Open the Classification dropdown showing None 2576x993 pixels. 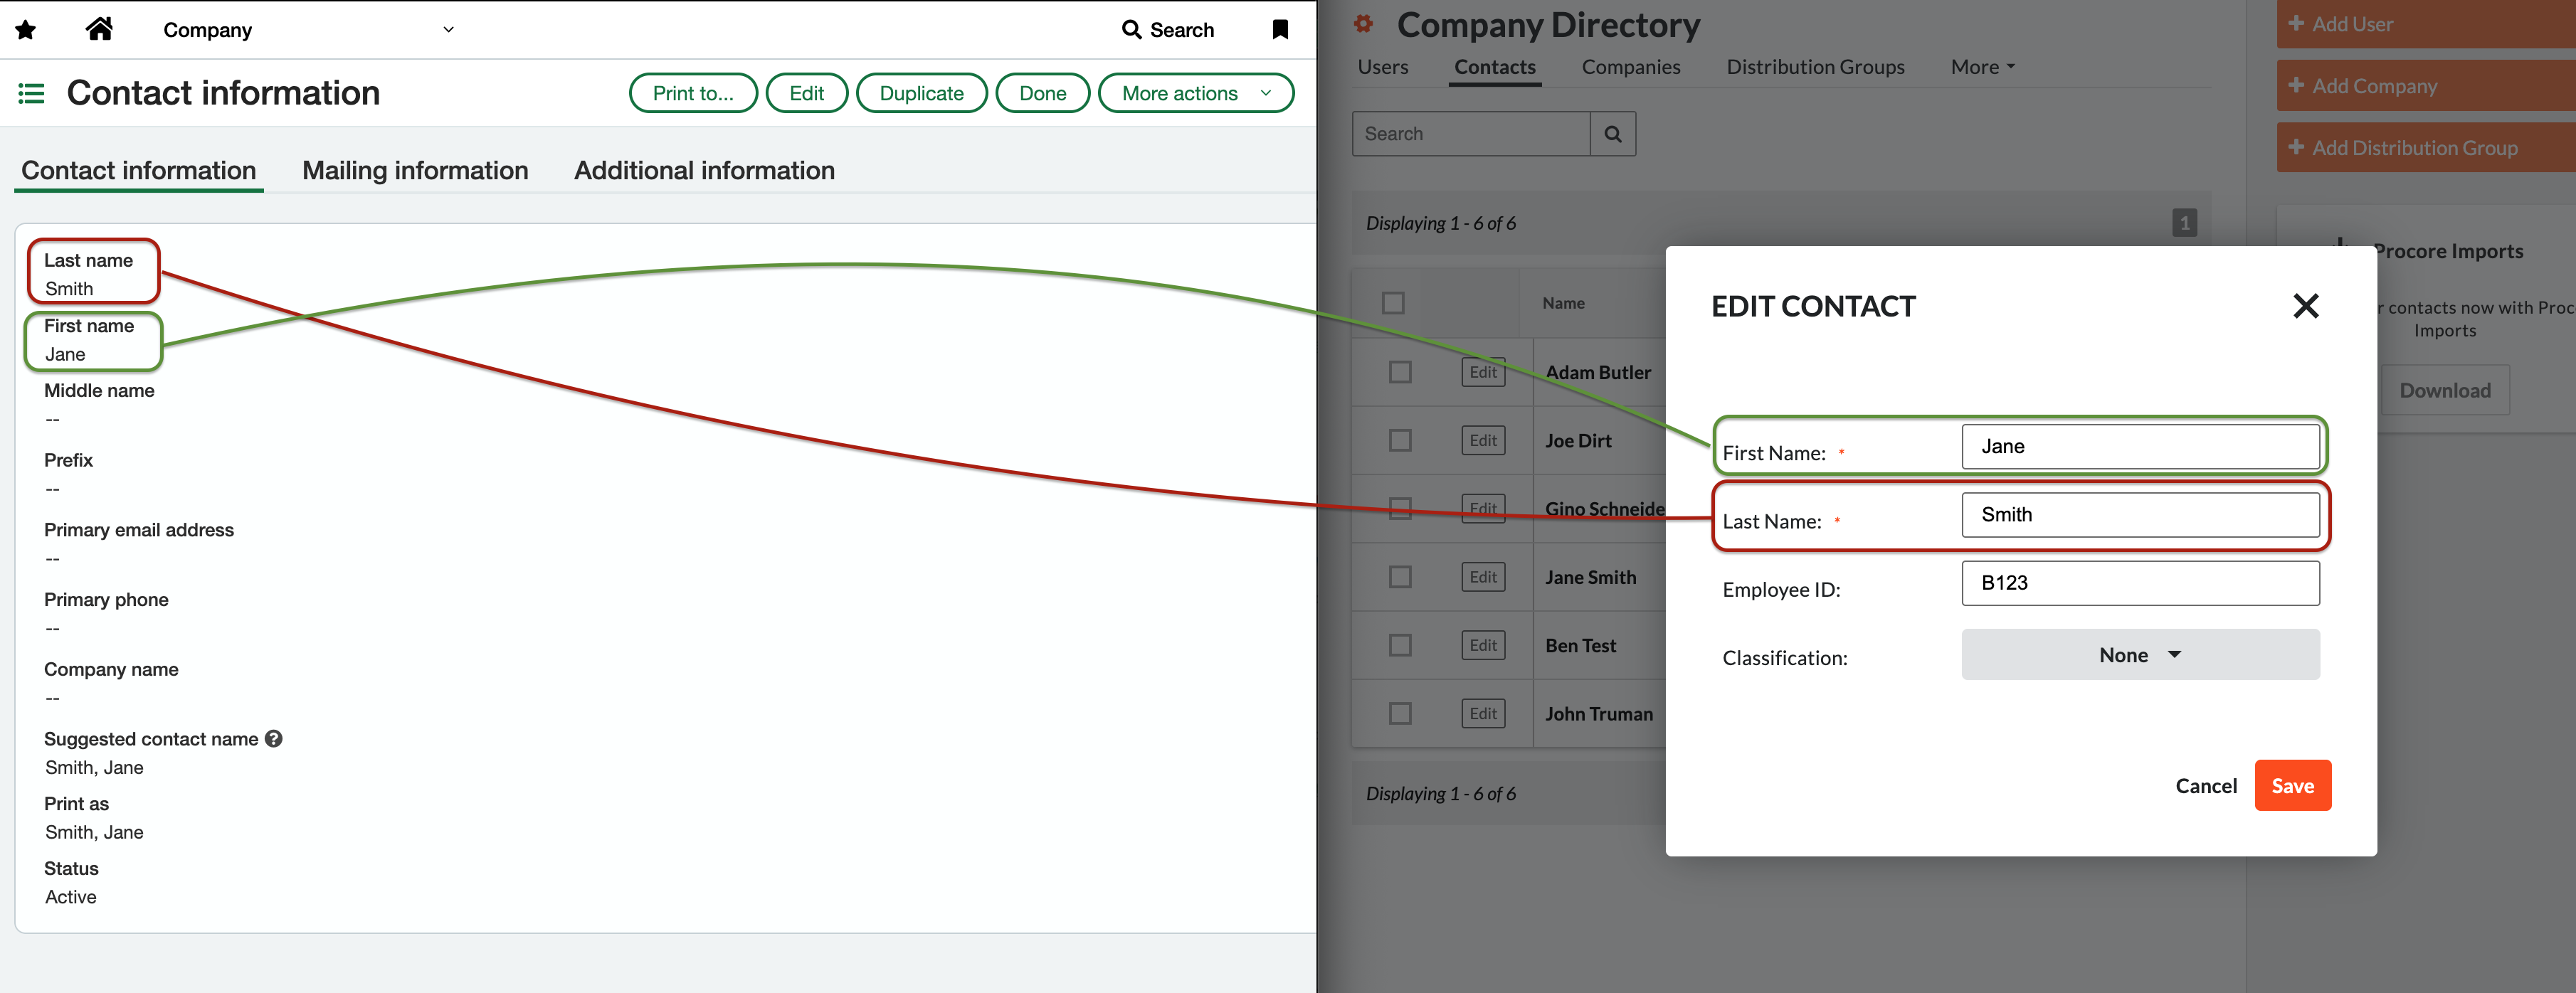point(2140,655)
